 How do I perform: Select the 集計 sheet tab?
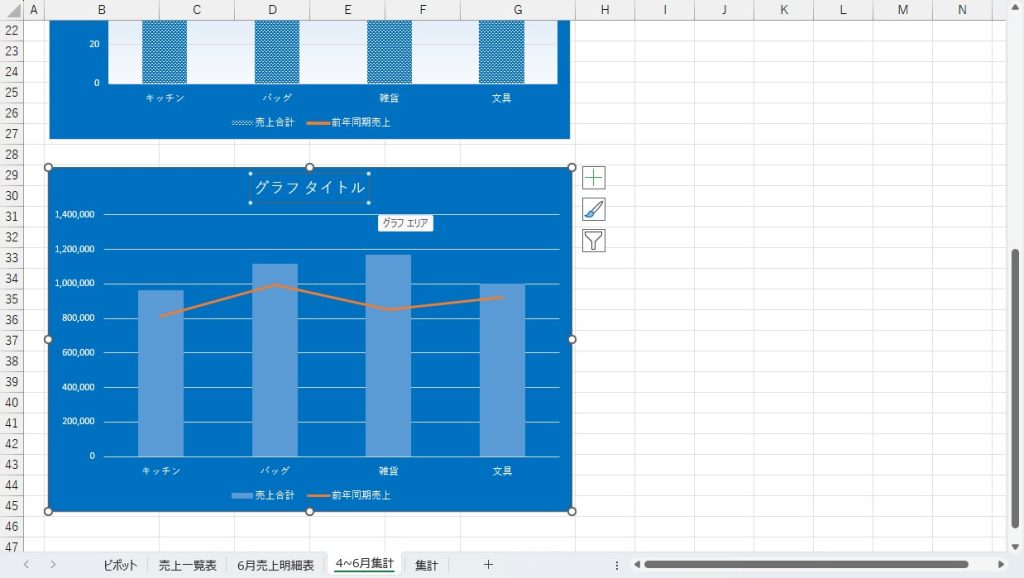pyautogui.click(x=426, y=565)
